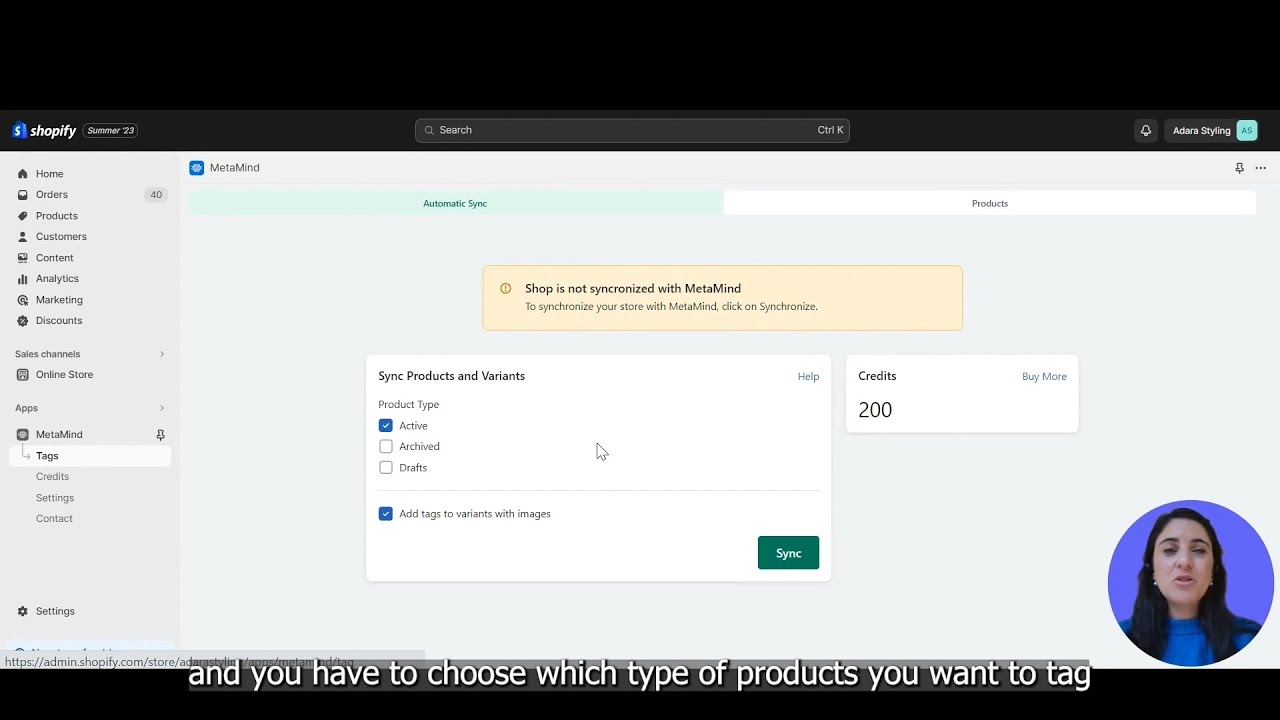Click the Customers person icon
Viewport: 1280px width, 720px height.
point(23,237)
